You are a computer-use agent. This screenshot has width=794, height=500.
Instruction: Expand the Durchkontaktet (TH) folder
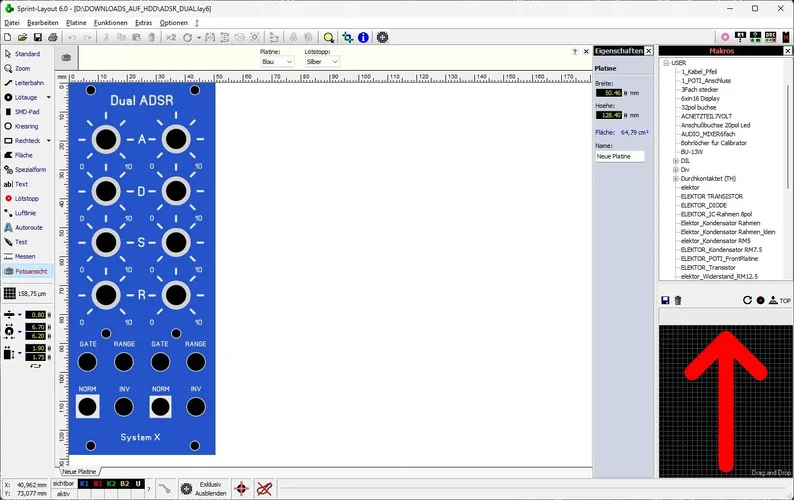pos(676,179)
